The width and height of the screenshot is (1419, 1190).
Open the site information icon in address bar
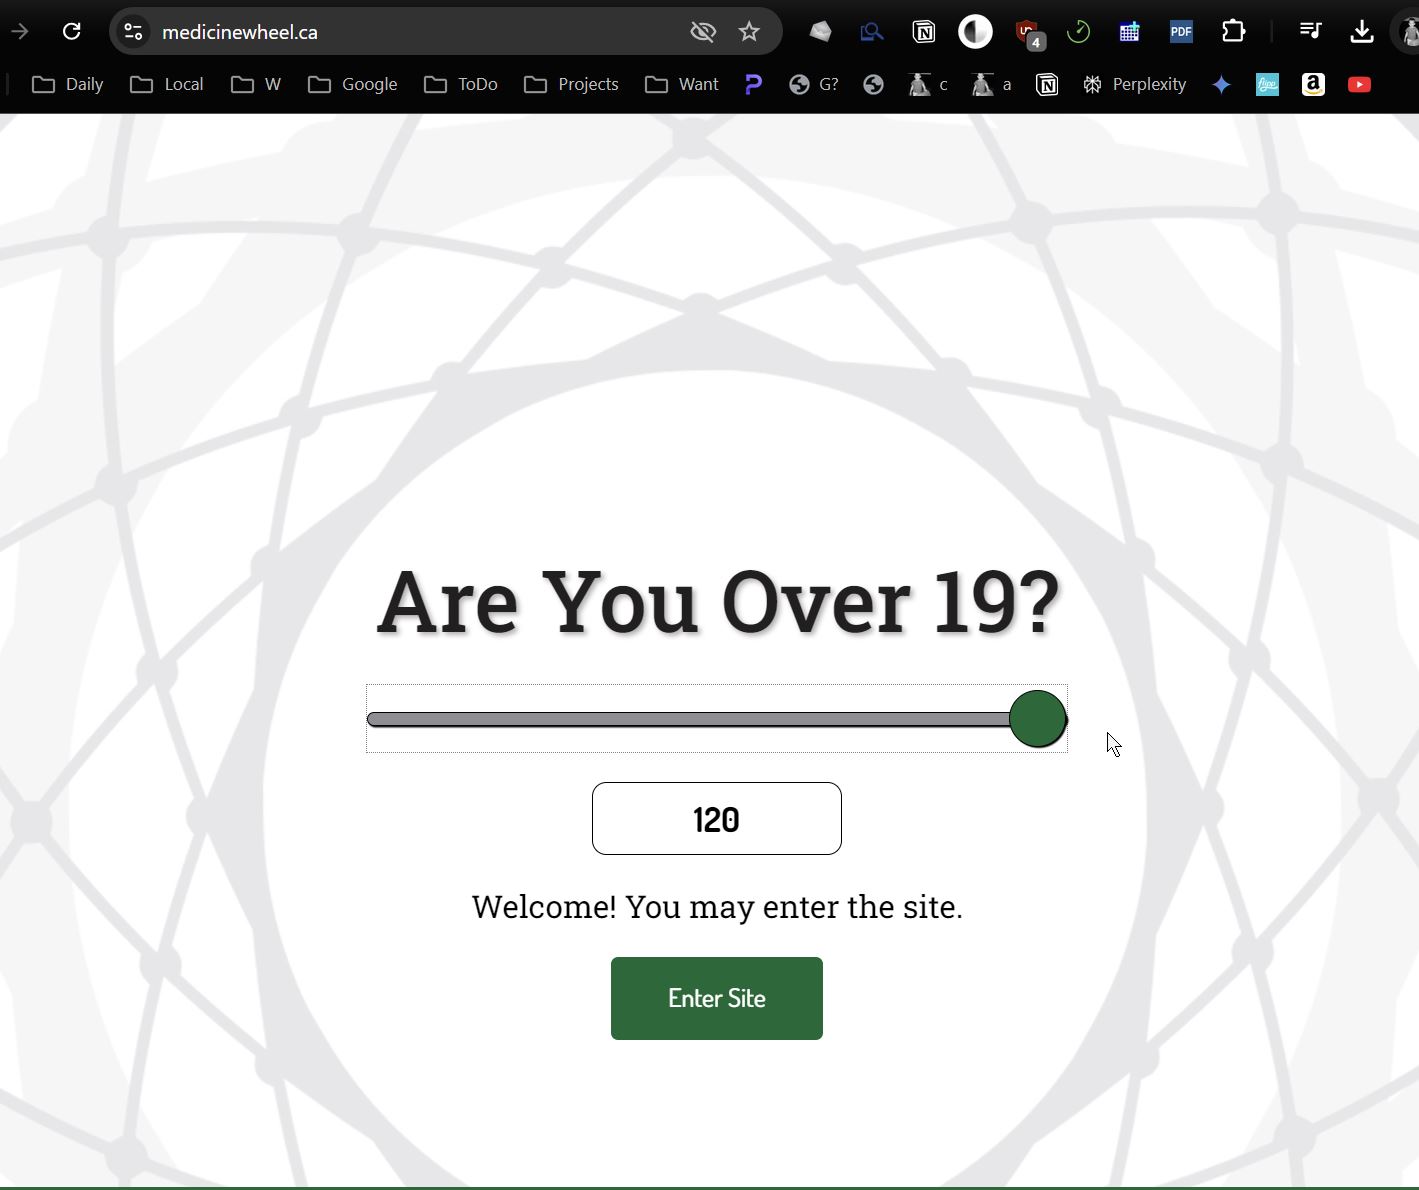pos(133,32)
